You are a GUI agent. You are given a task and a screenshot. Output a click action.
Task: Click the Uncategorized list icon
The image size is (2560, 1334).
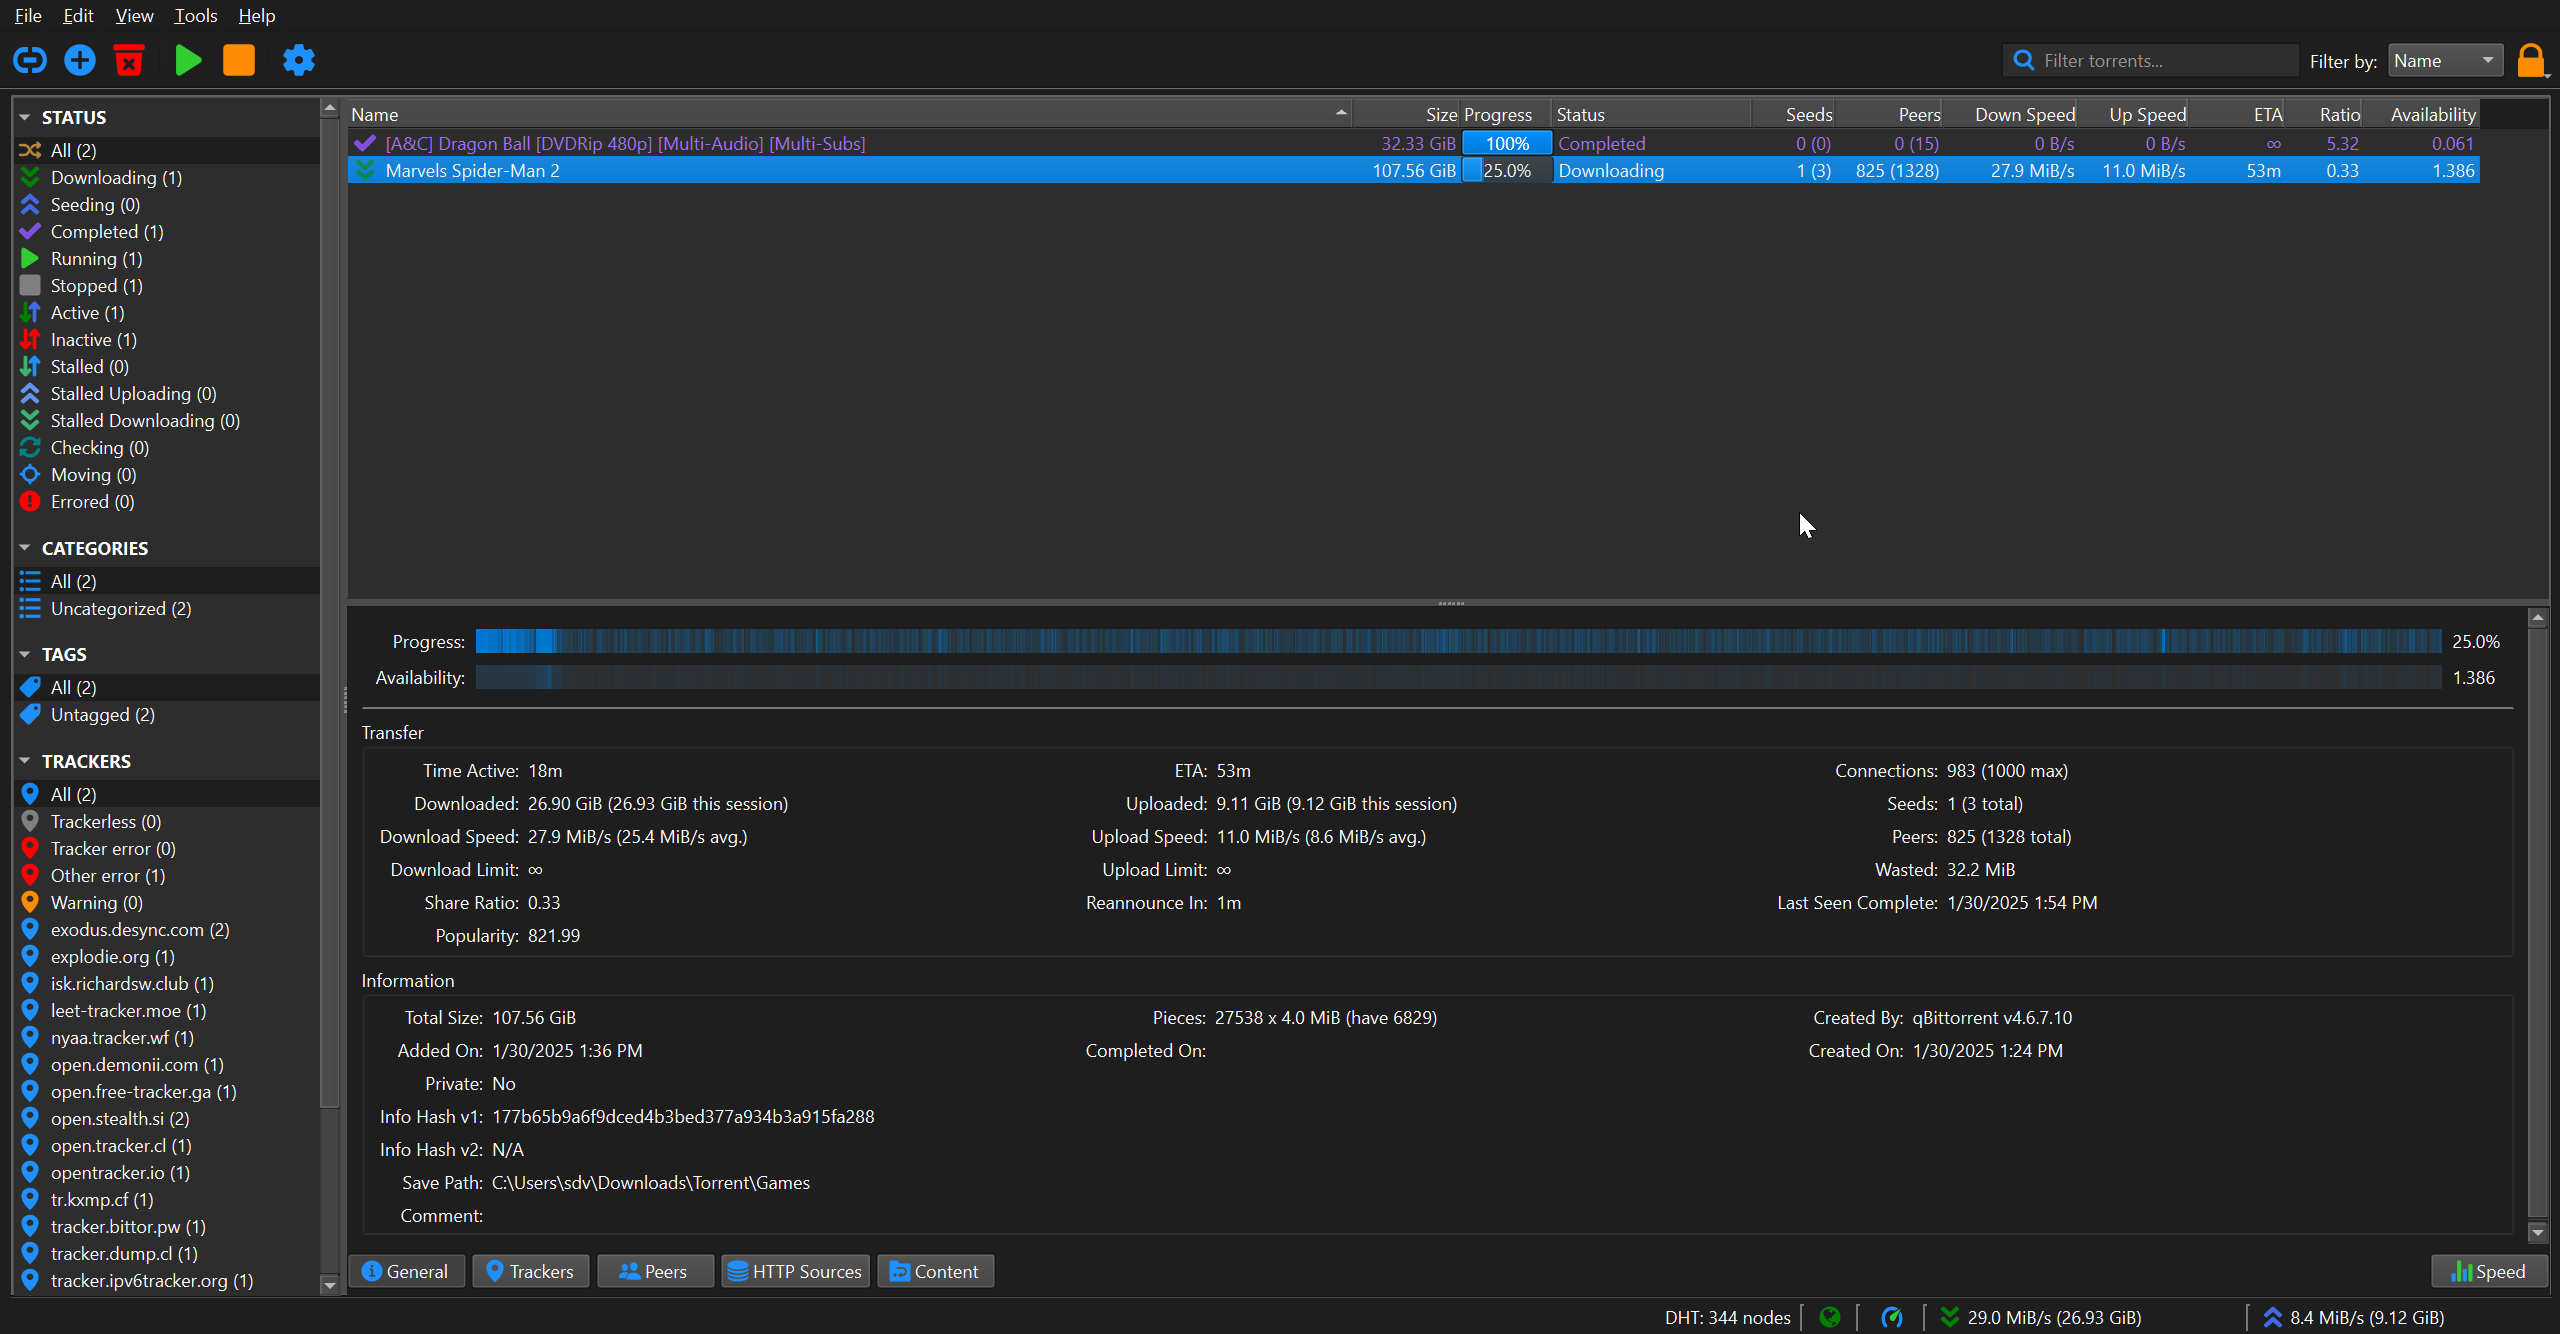[30, 609]
